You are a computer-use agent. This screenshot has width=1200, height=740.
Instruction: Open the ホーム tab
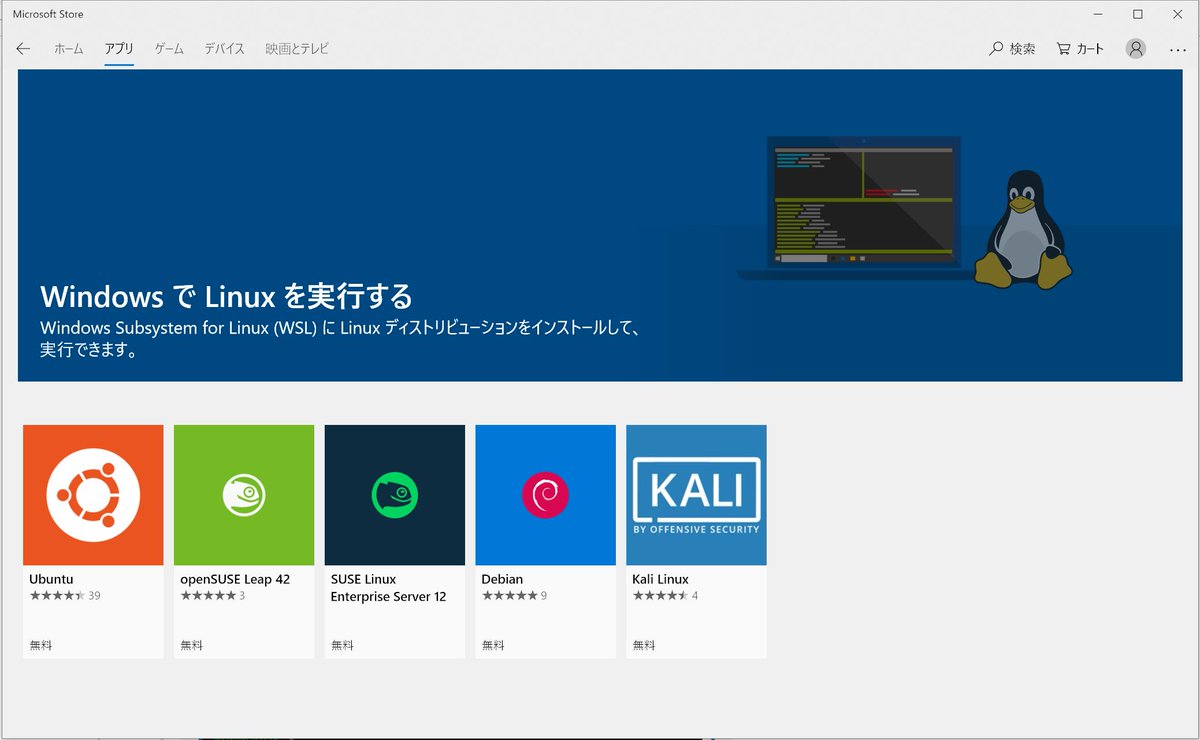click(69, 48)
